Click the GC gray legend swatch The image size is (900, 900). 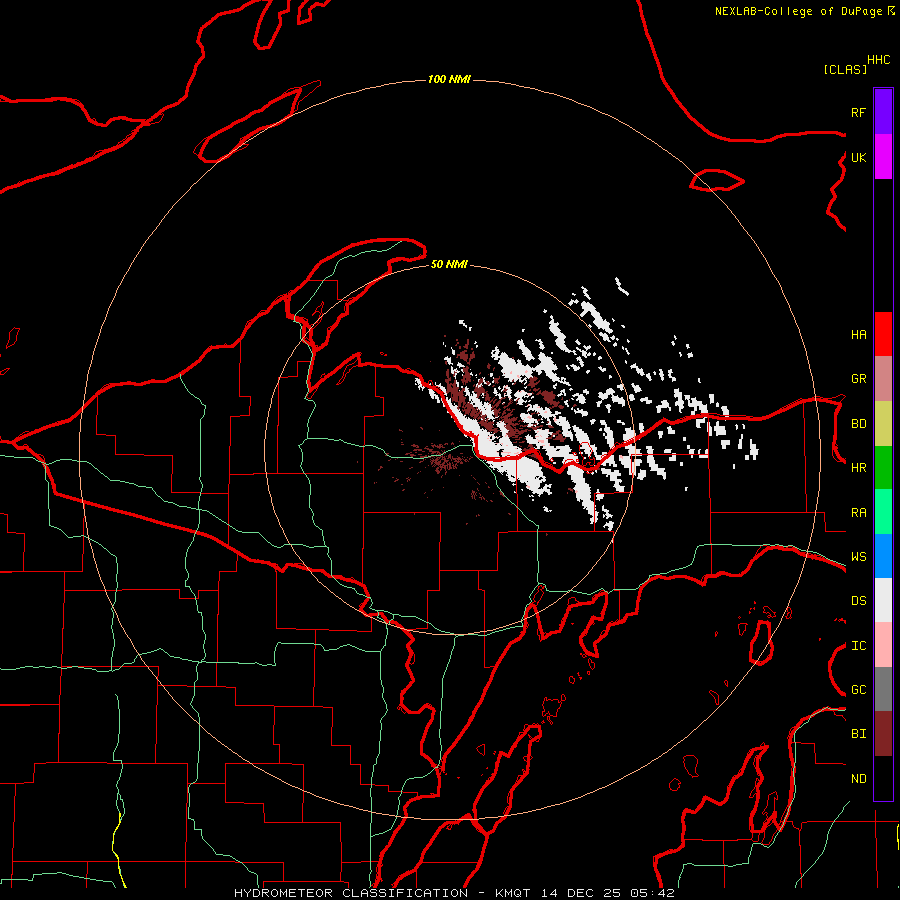883,689
